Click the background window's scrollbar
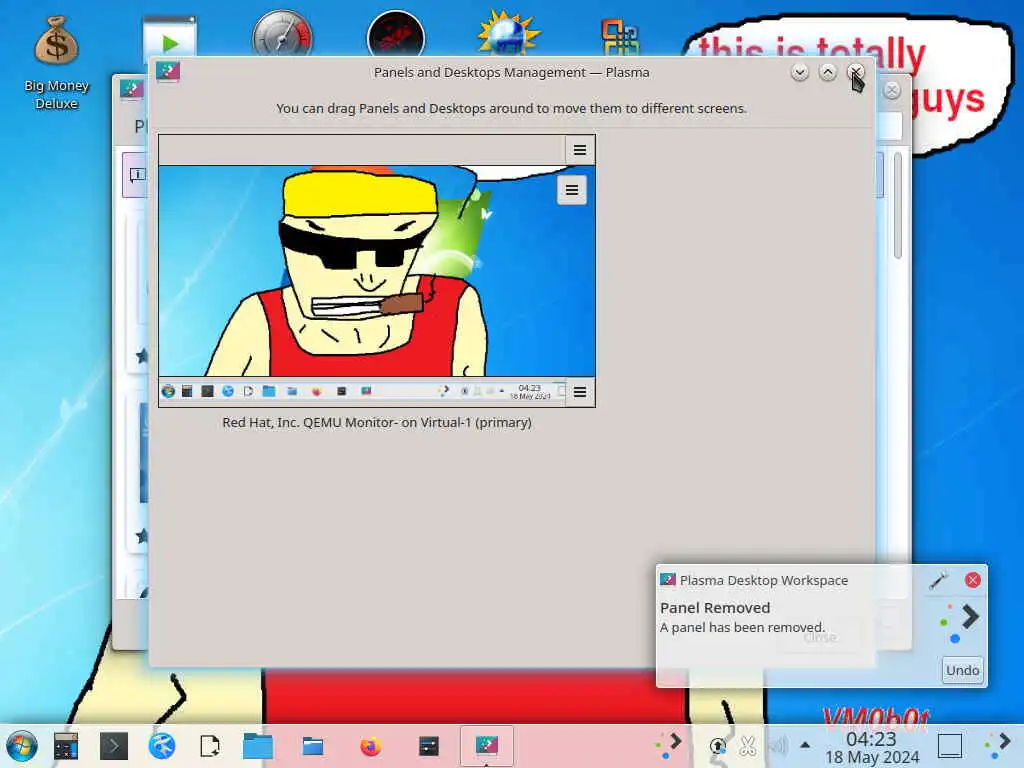 (x=898, y=206)
